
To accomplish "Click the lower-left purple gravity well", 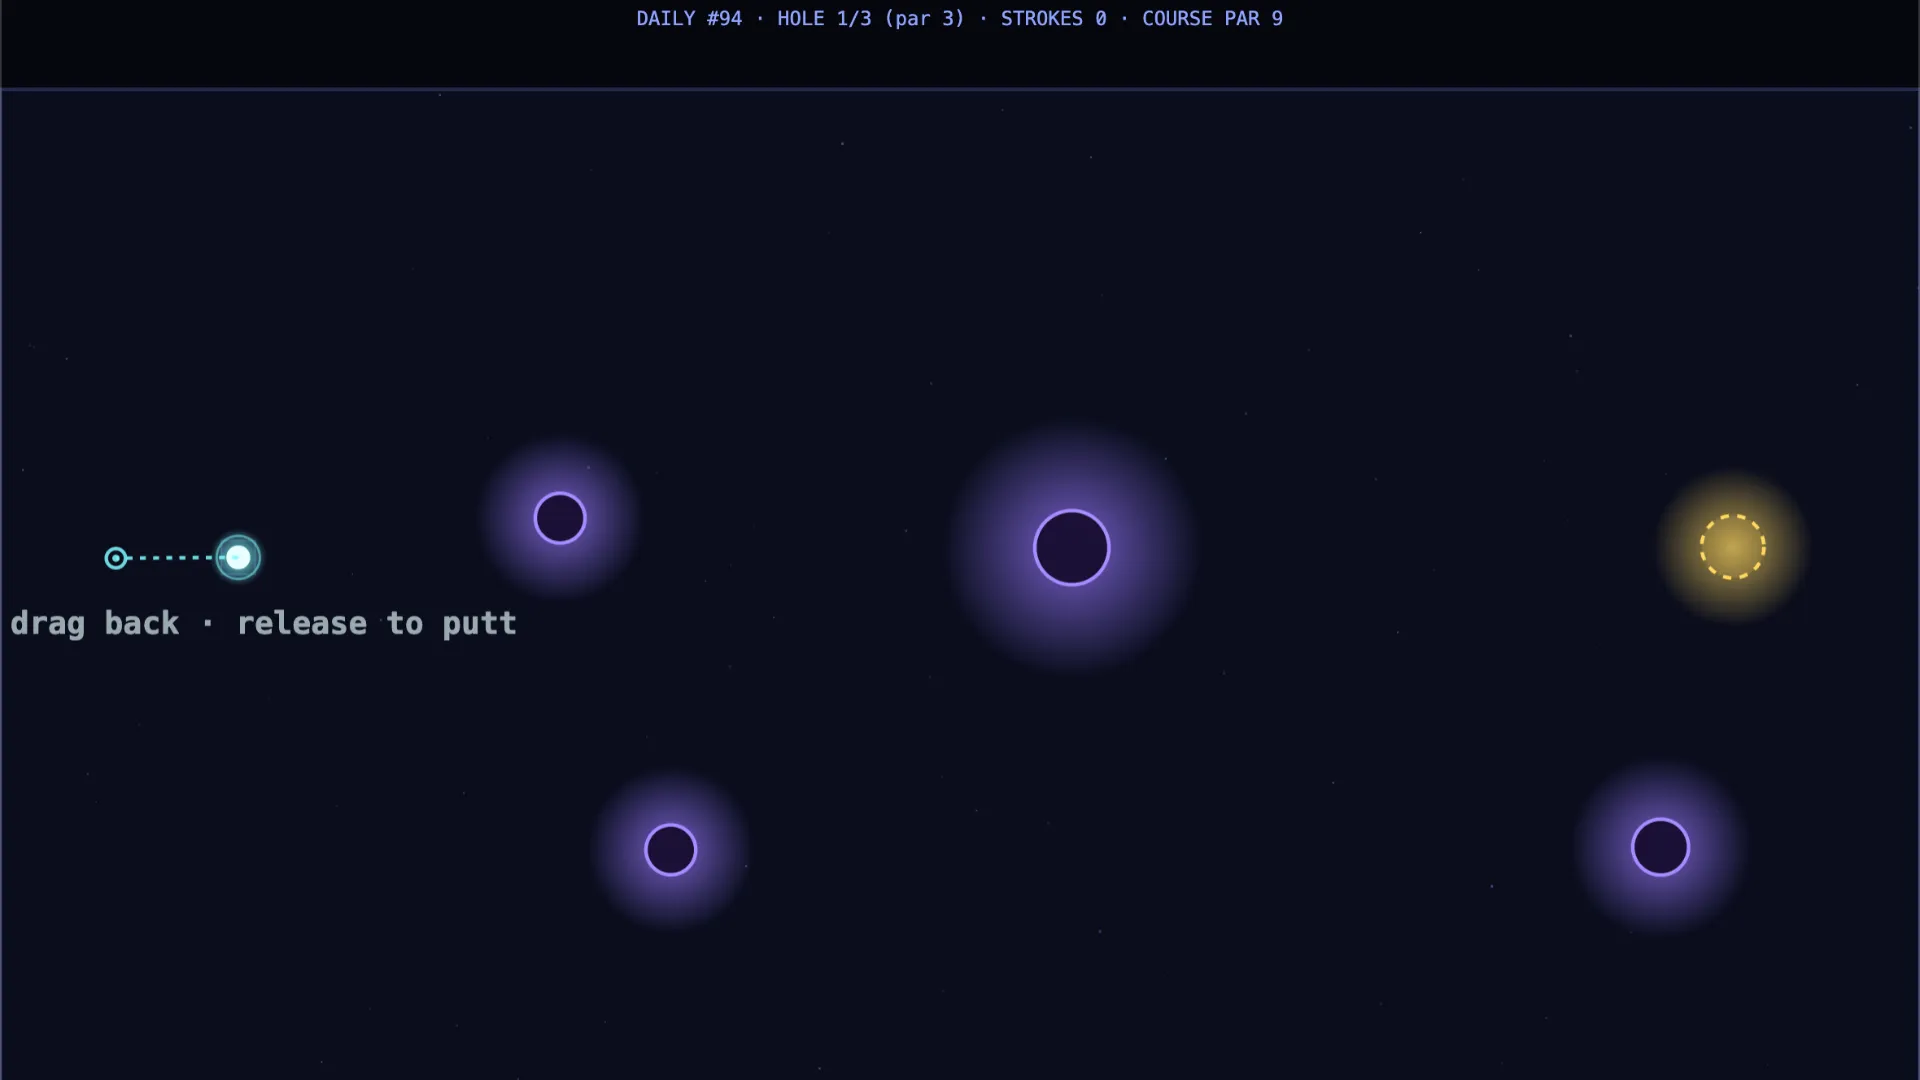I will coord(671,850).
